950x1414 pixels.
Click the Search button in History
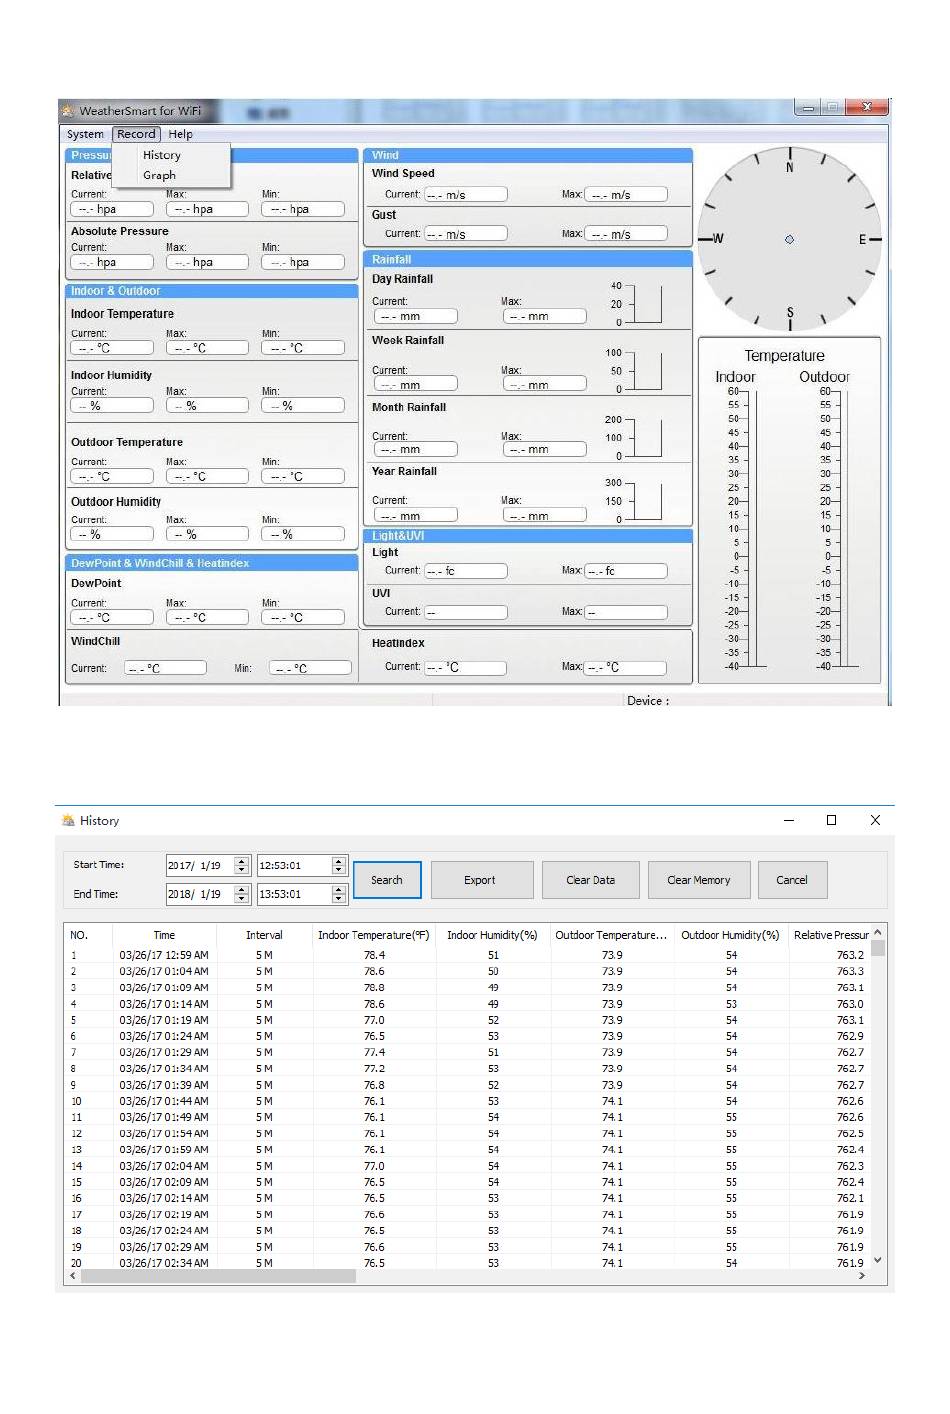[387, 880]
